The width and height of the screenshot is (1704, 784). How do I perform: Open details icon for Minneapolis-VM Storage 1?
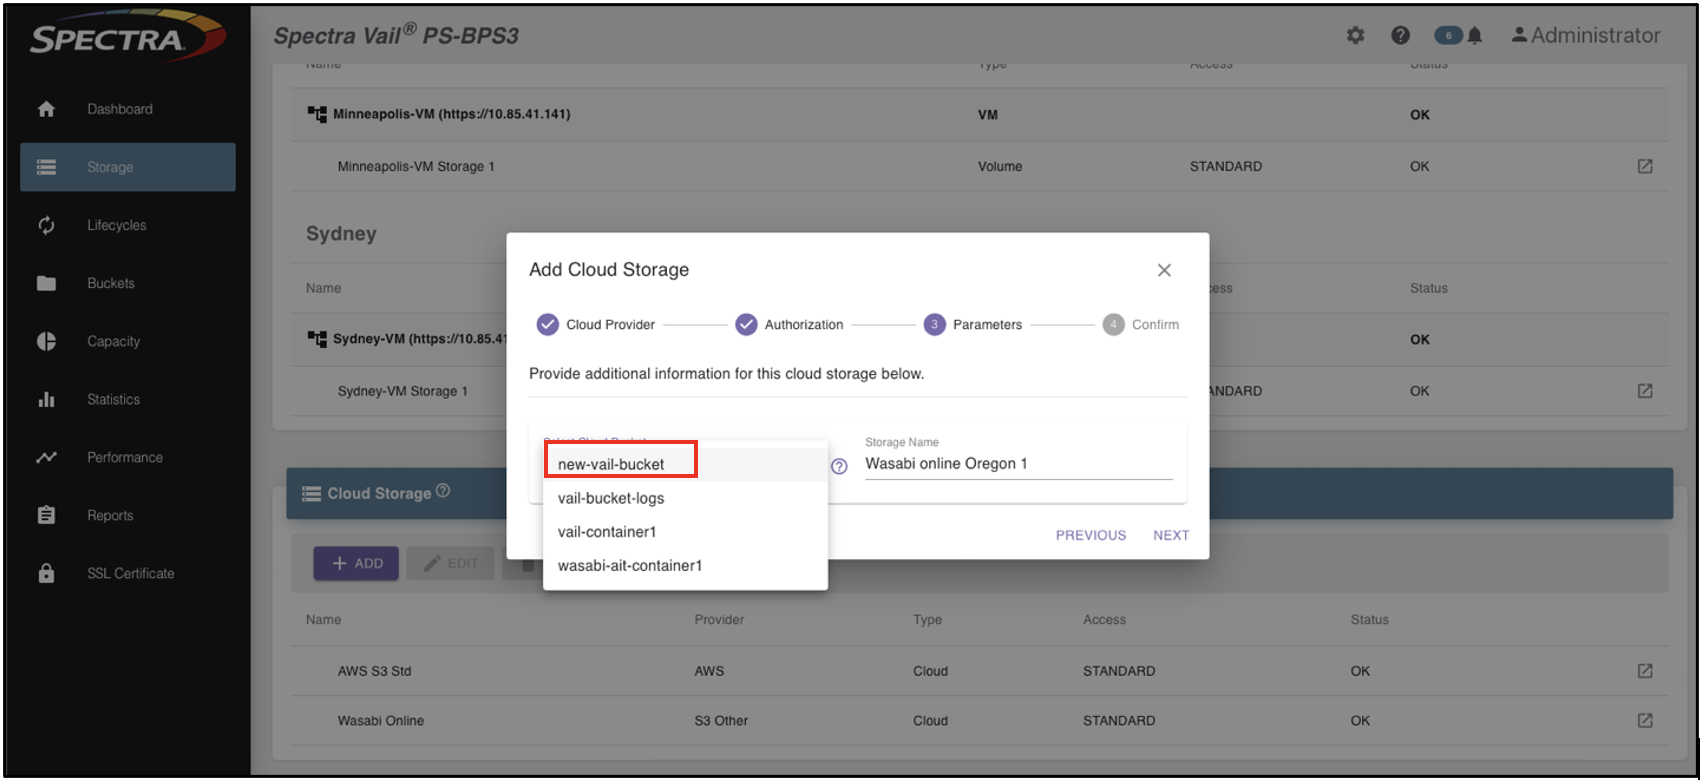click(x=1645, y=166)
